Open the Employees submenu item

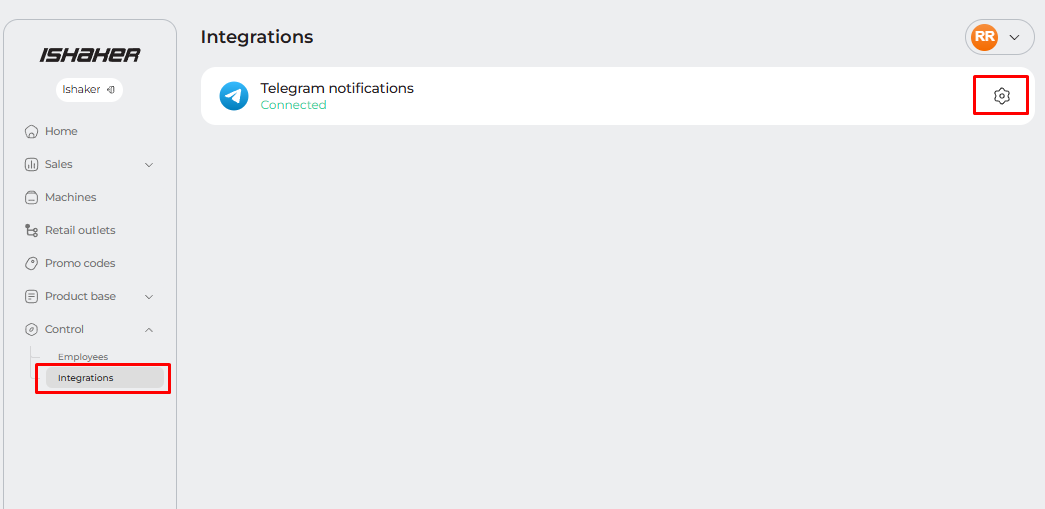(82, 357)
